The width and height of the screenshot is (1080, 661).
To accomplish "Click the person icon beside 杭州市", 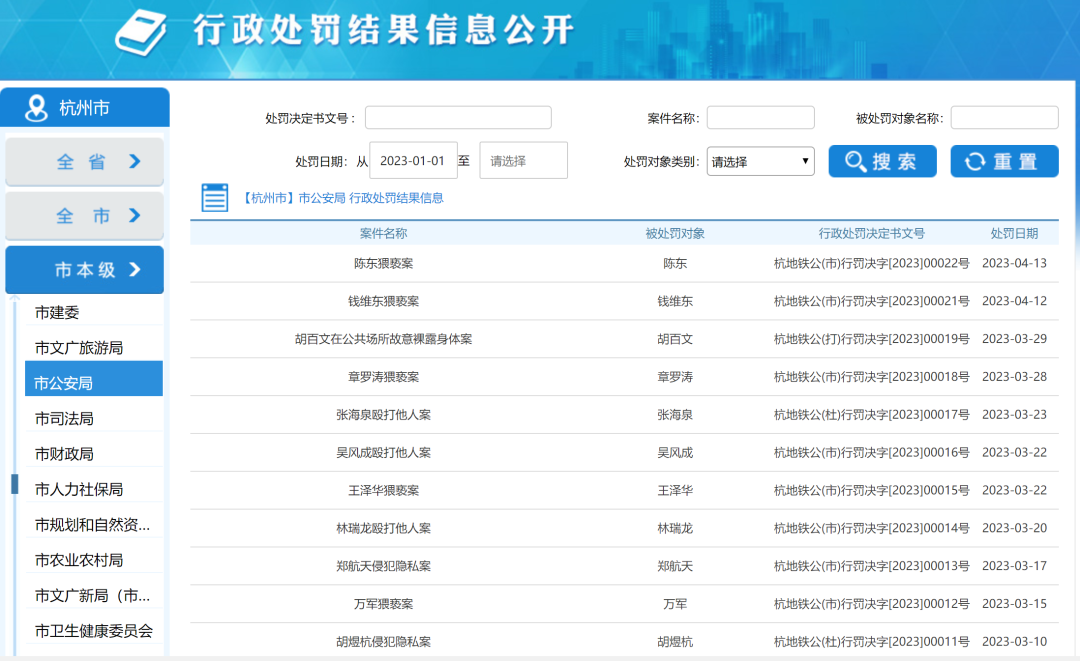I will (35, 107).
